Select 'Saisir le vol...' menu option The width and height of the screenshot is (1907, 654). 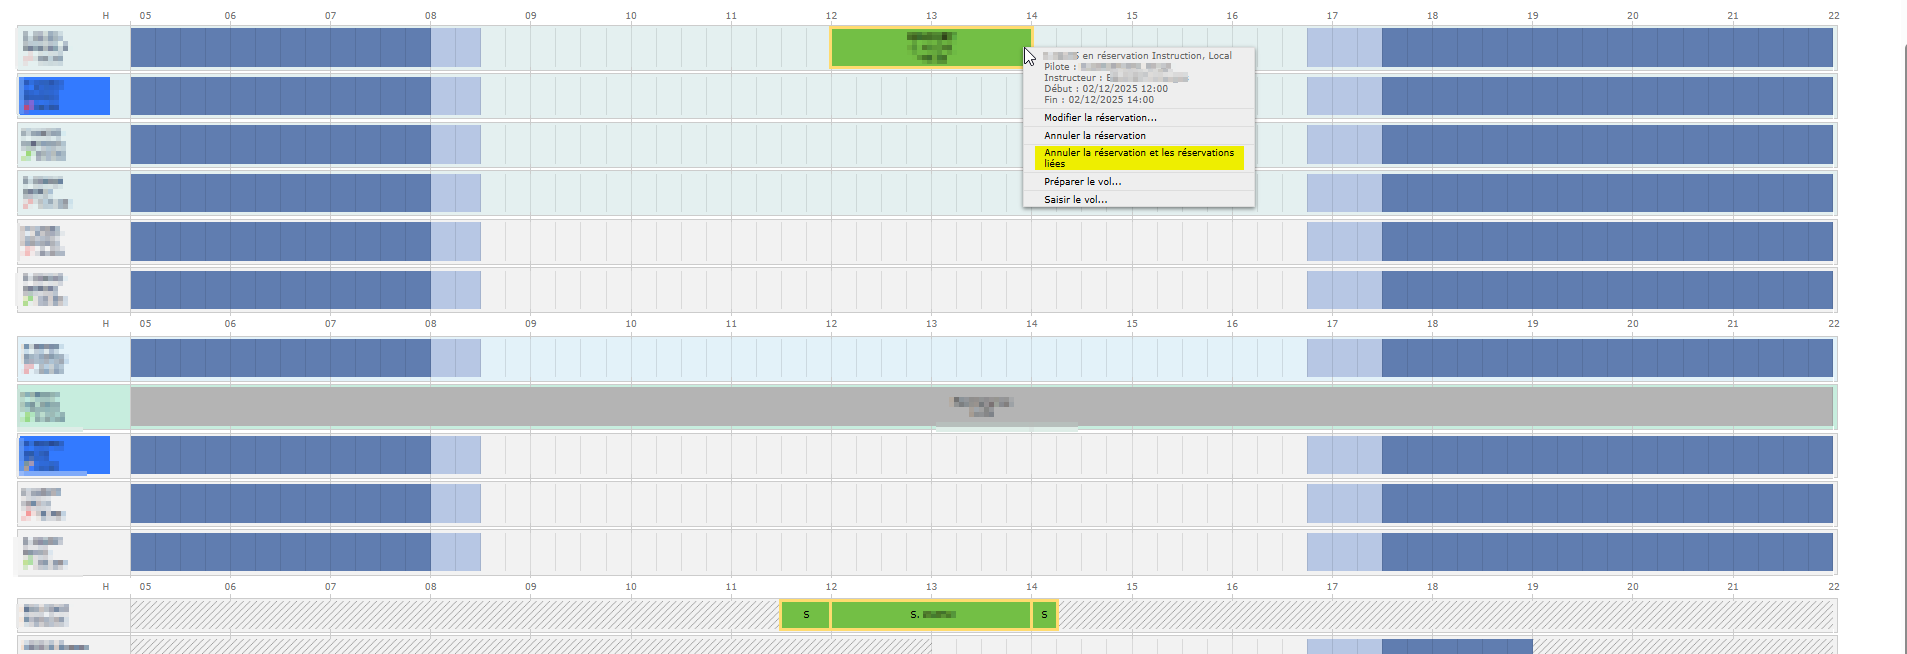pyautogui.click(x=1075, y=200)
